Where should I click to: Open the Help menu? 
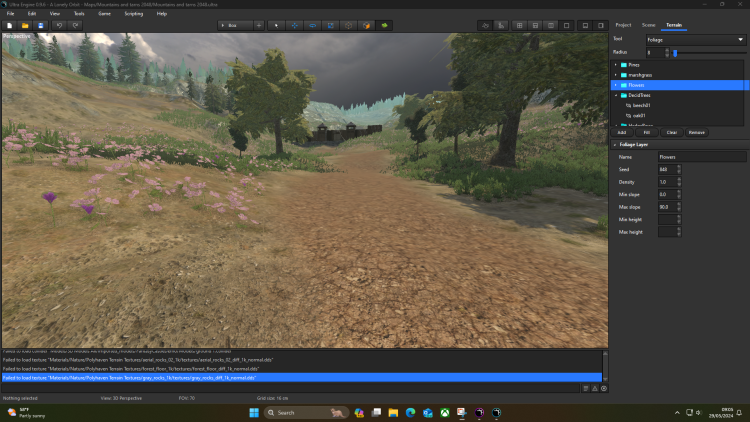[x=162, y=13]
